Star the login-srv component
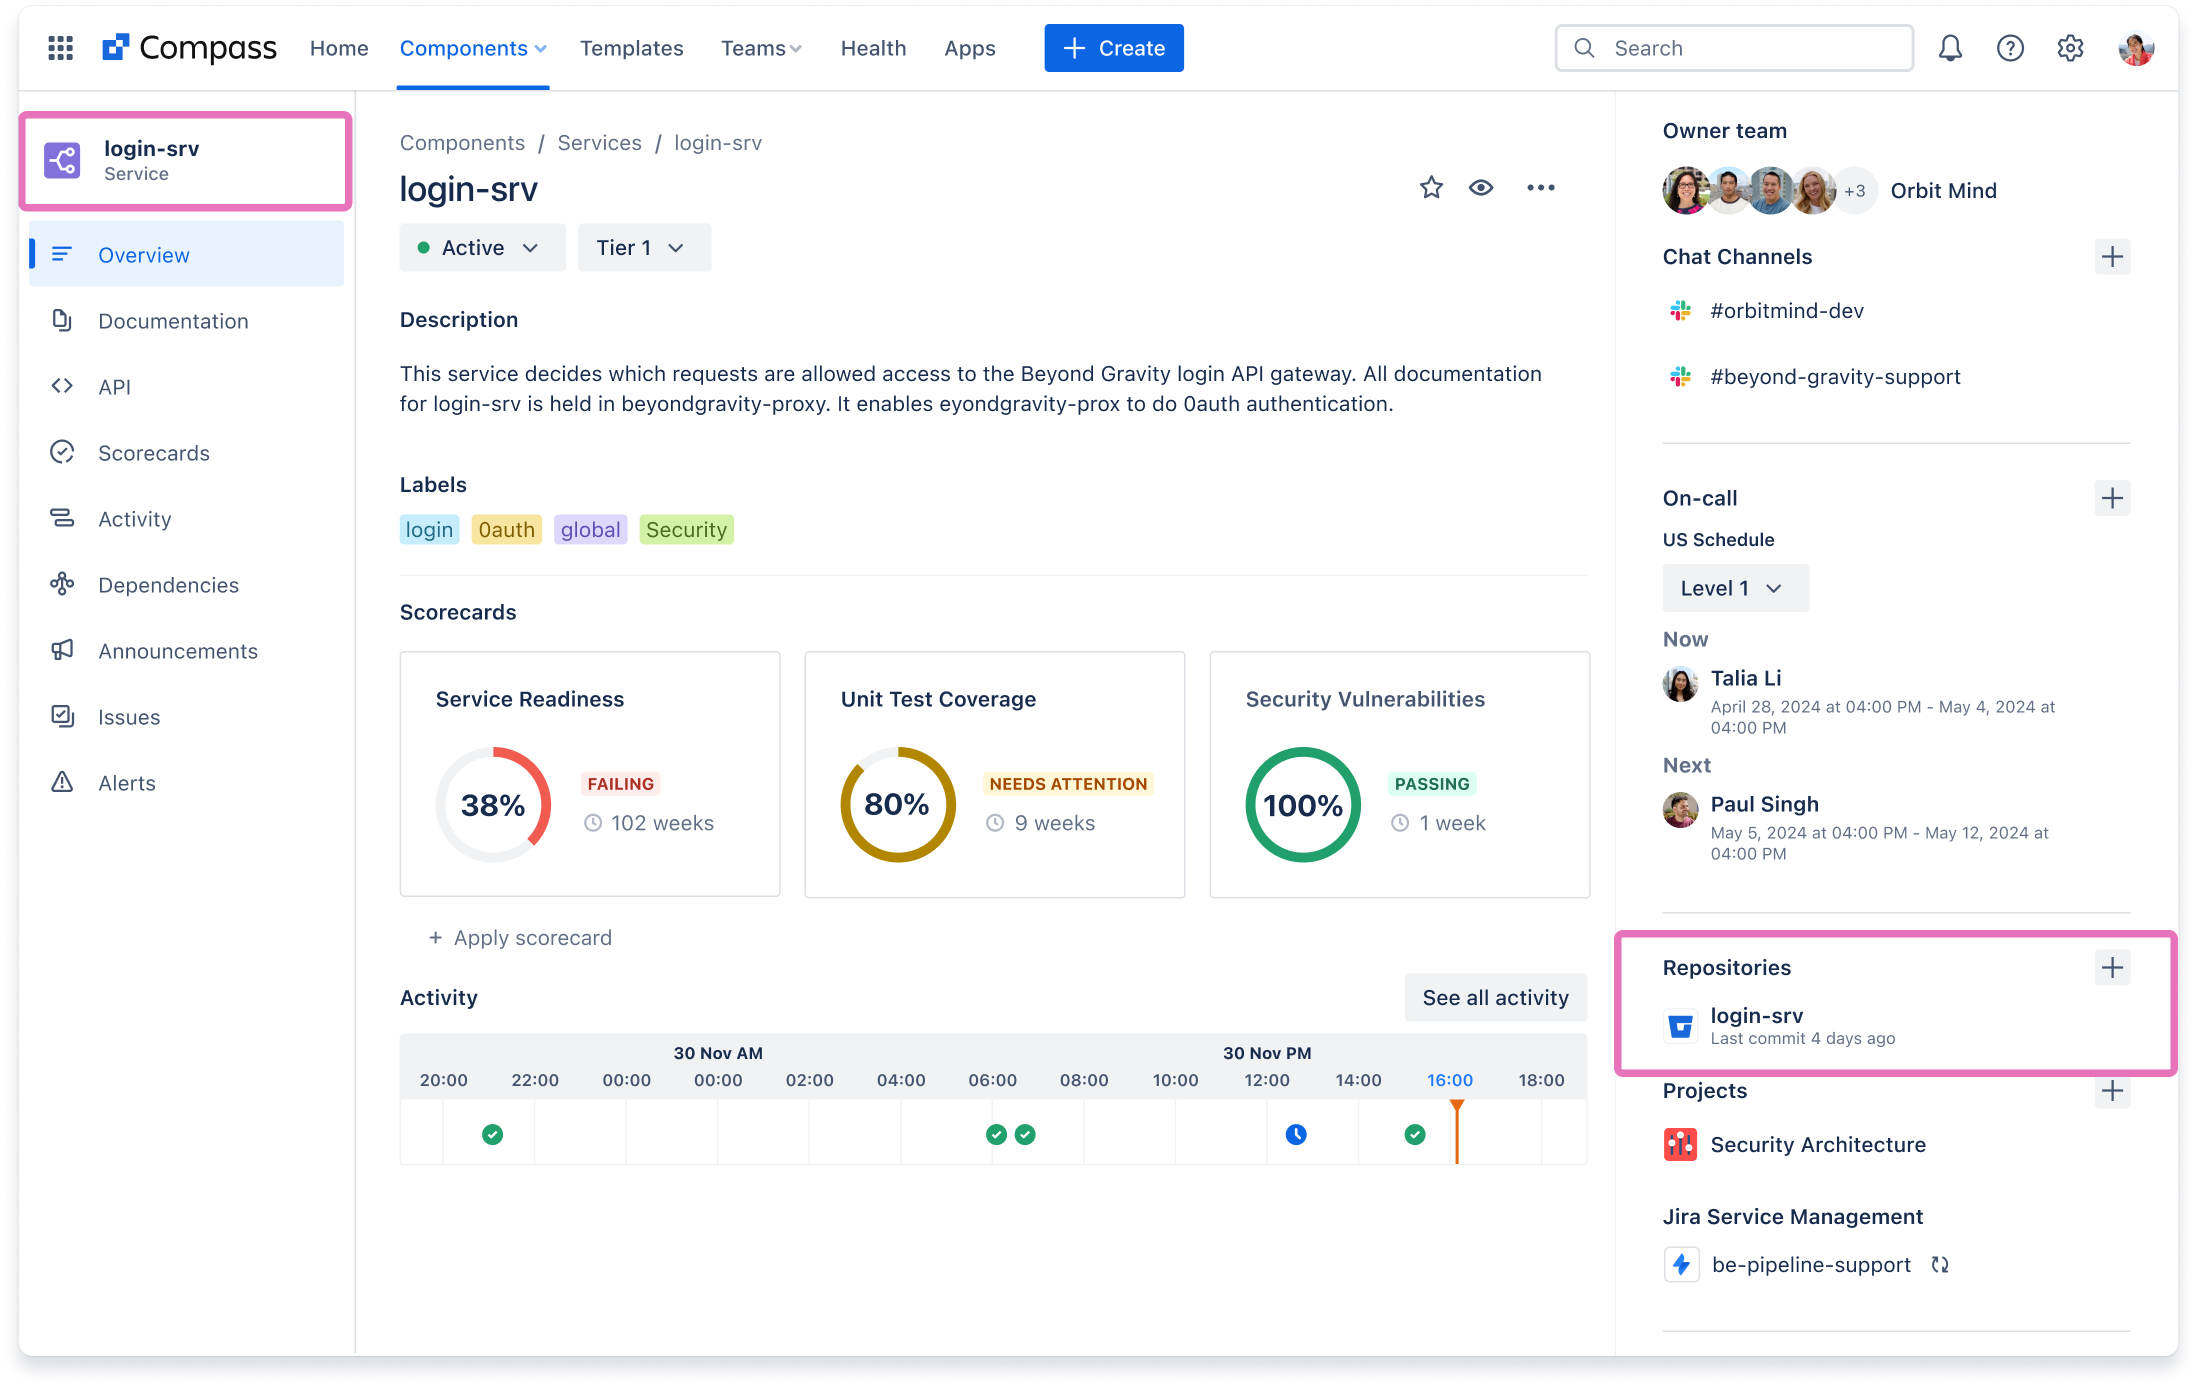Screen dimensions: 2197x1386 point(1431,188)
